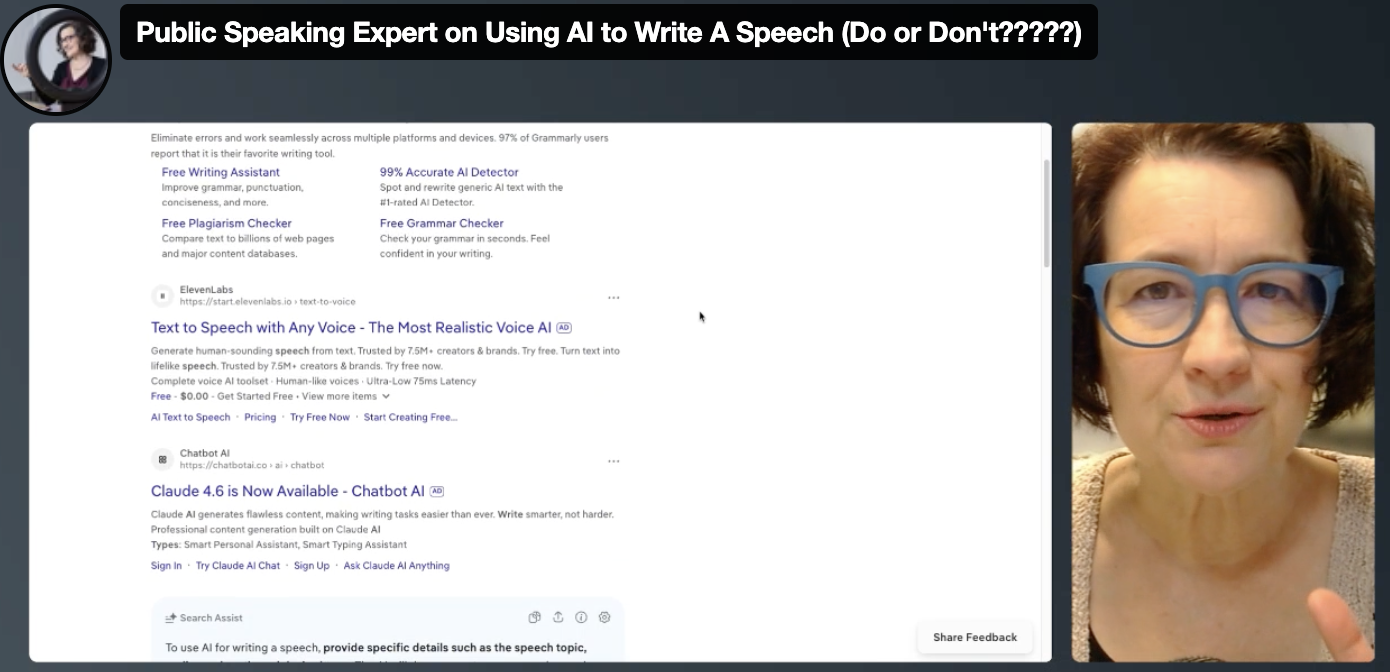This screenshot has width=1390, height=672.
Task: Follow the 'AI Text to Speech' sitelink
Action: (x=190, y=417)
